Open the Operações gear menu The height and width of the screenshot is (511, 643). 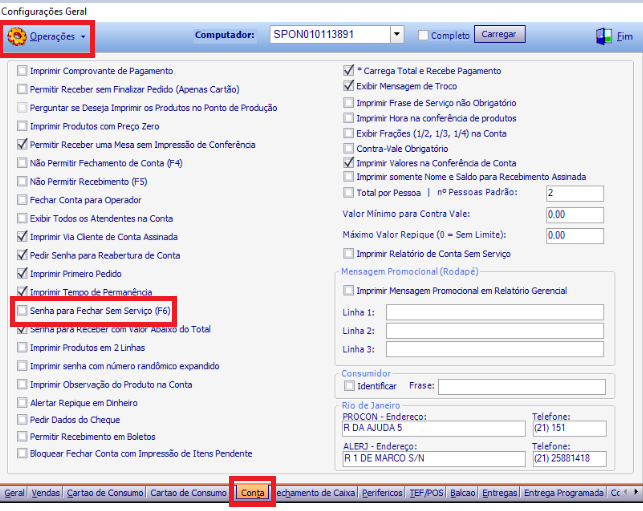pos(46,37)
